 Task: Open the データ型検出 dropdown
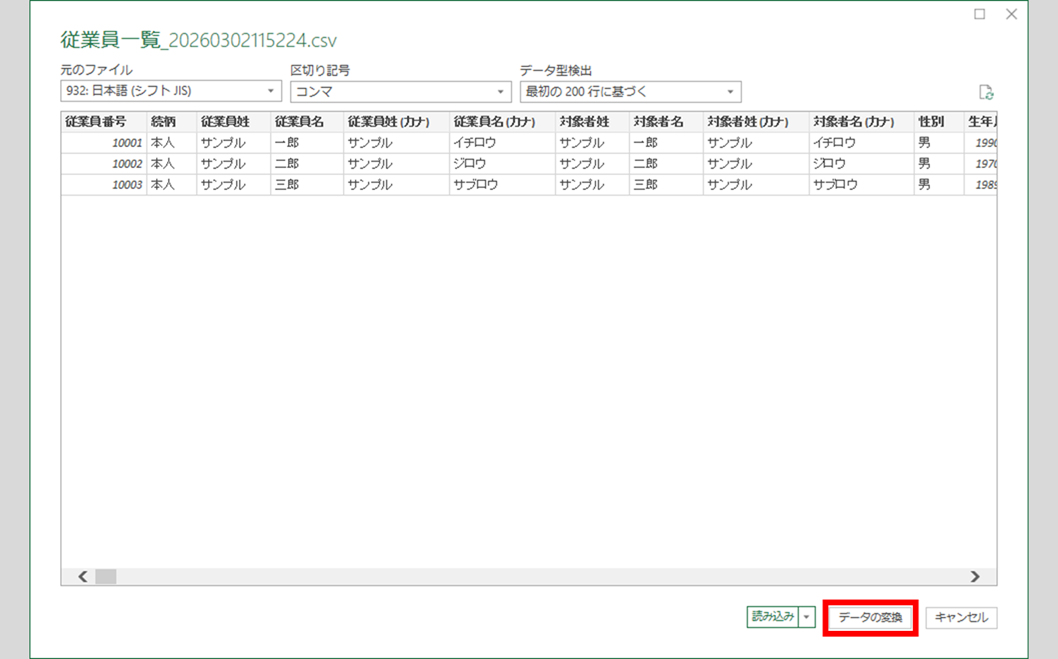point(630,92)
